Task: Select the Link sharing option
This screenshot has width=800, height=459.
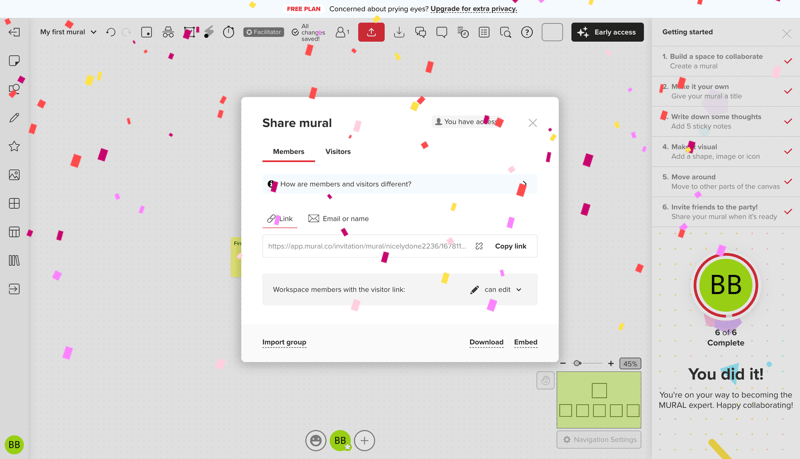Action: pyautogui.click(x=280, y=219)
